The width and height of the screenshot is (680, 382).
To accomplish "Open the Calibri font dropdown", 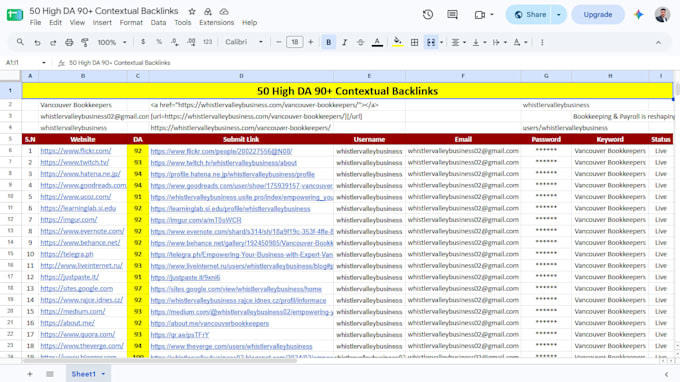I will [x=244, y=42].
